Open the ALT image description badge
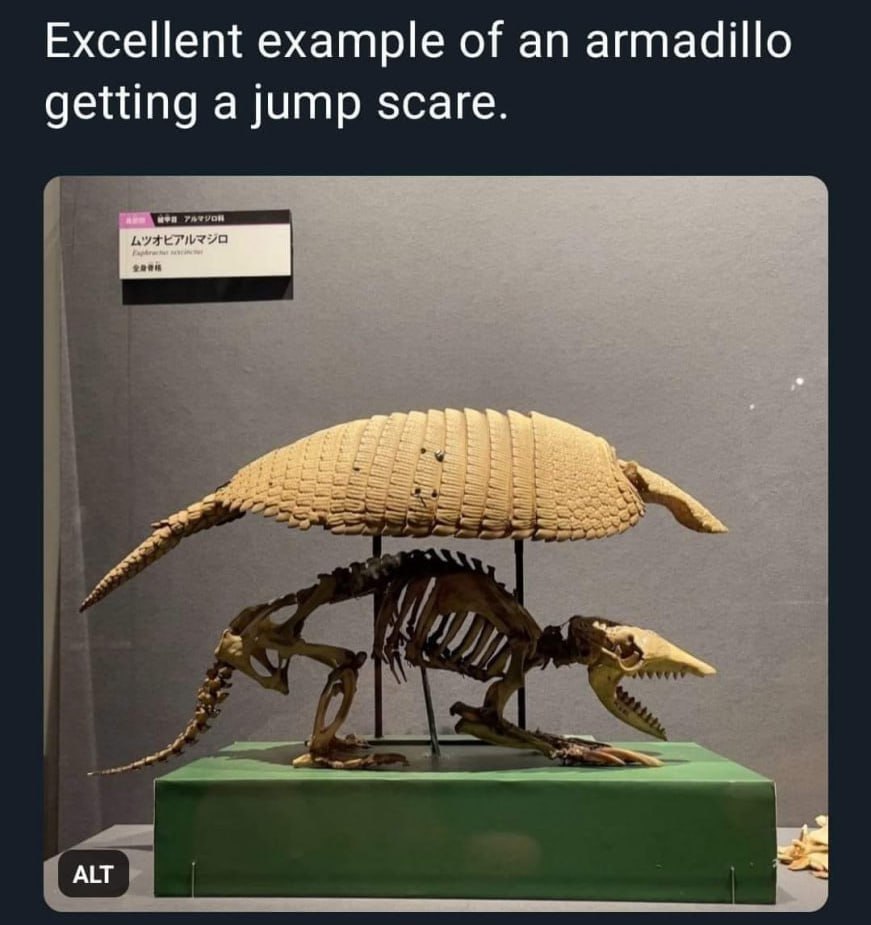 (x=93, y=874)
